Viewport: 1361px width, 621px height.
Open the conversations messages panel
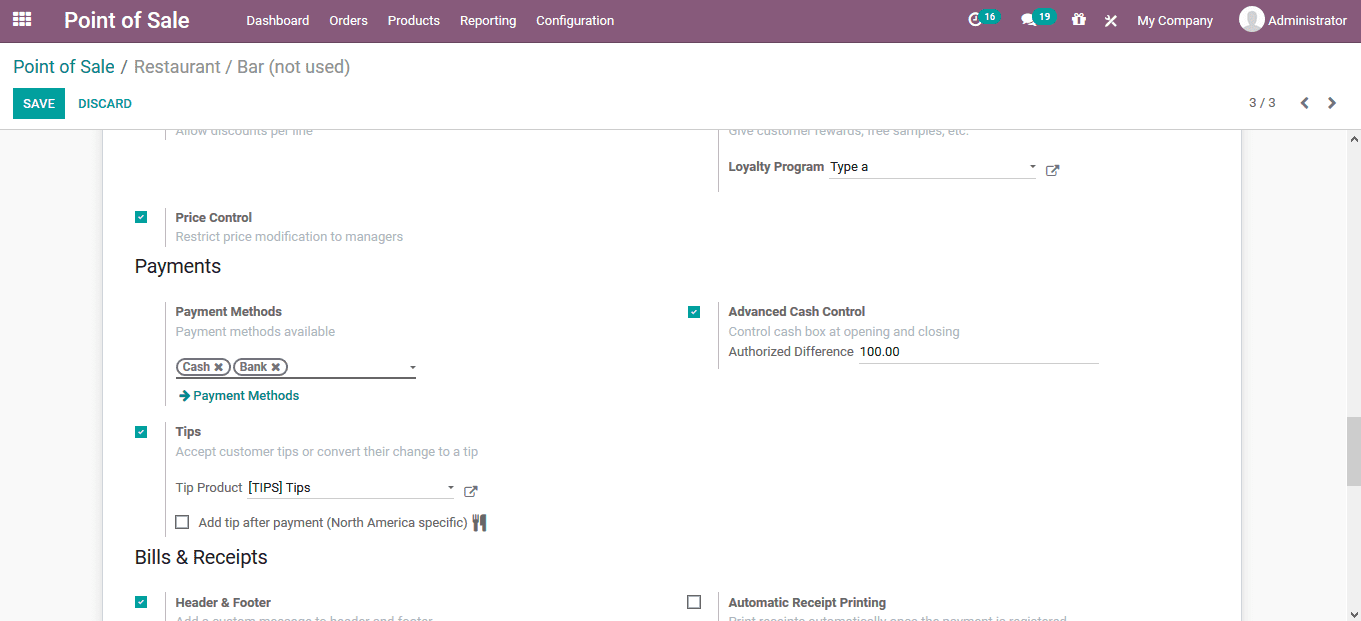click(x=1030, y=19)
